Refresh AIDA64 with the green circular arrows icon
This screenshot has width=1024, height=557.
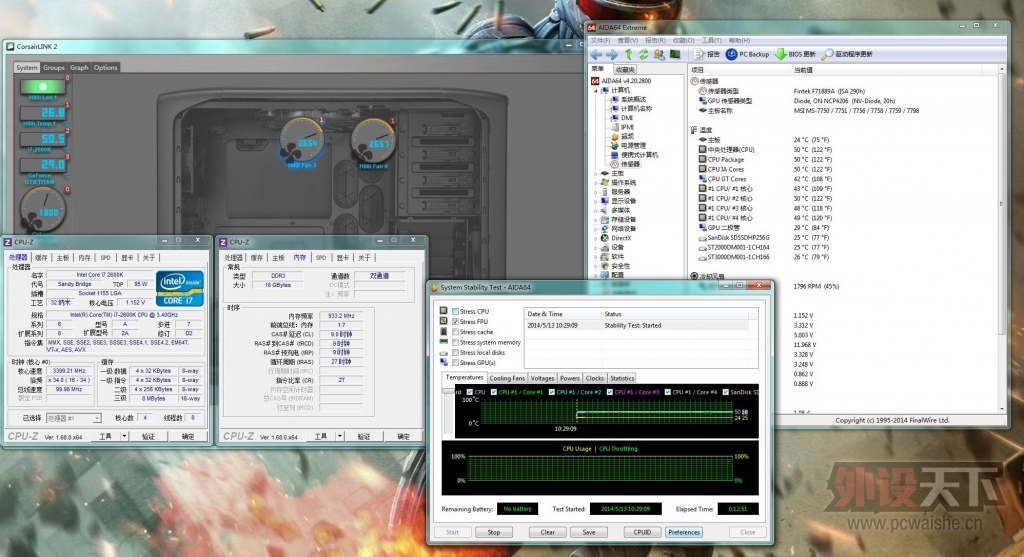[643, 54]
